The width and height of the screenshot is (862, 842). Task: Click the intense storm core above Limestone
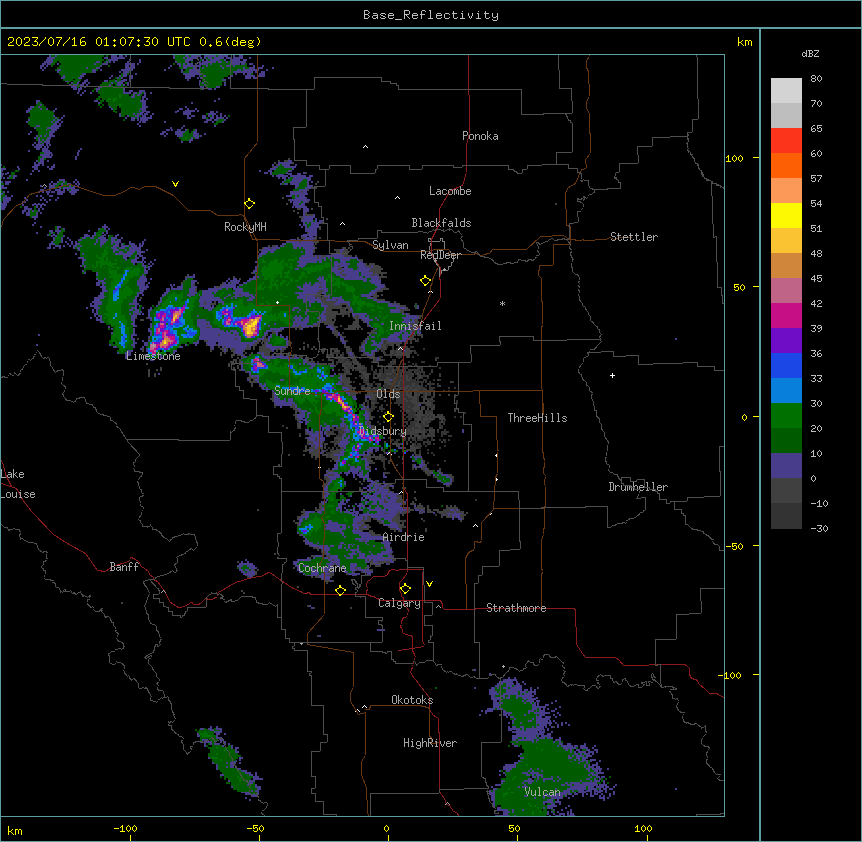pos(167,328)
